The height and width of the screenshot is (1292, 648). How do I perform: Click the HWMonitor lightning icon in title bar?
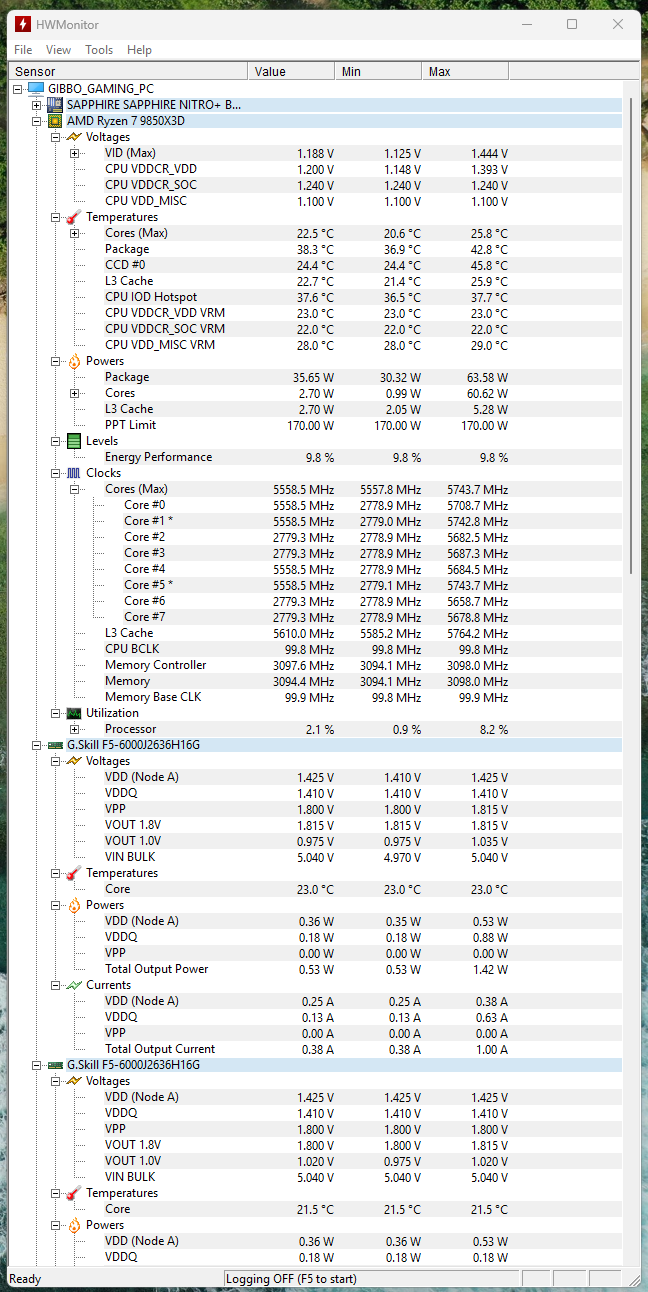pyautogui.click(x=22, y=24)
